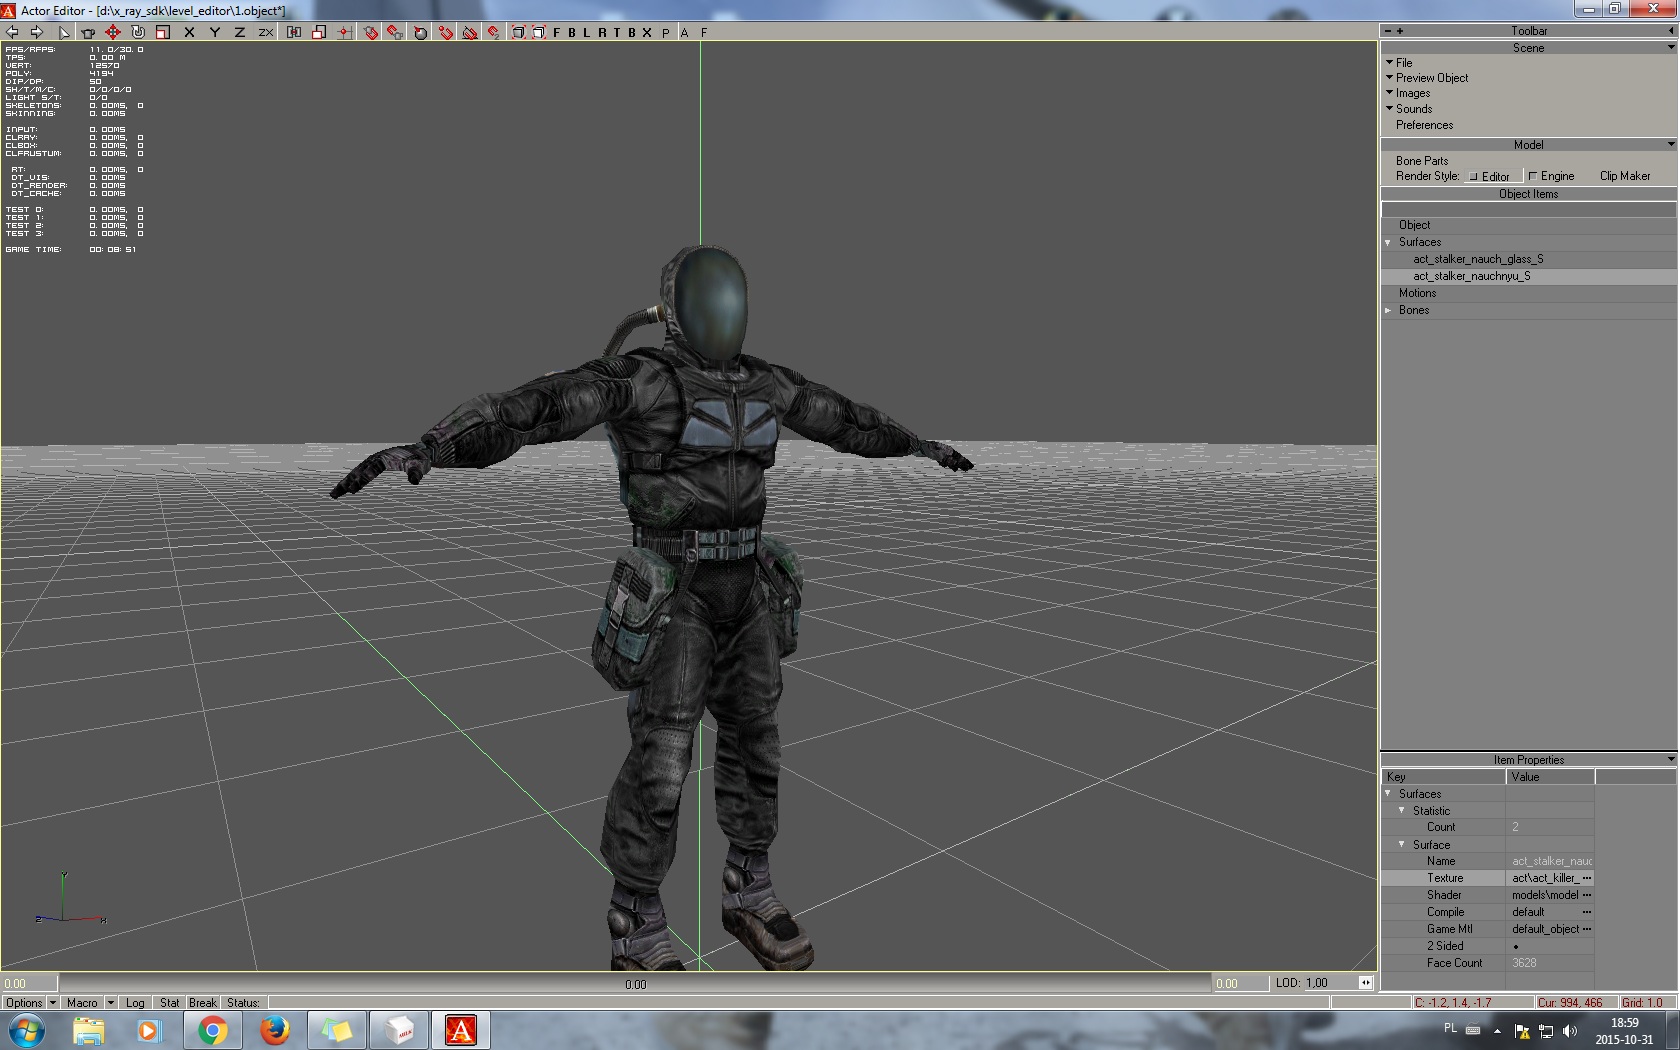Toggle the vertex snap magnet icon

point(445,32)
